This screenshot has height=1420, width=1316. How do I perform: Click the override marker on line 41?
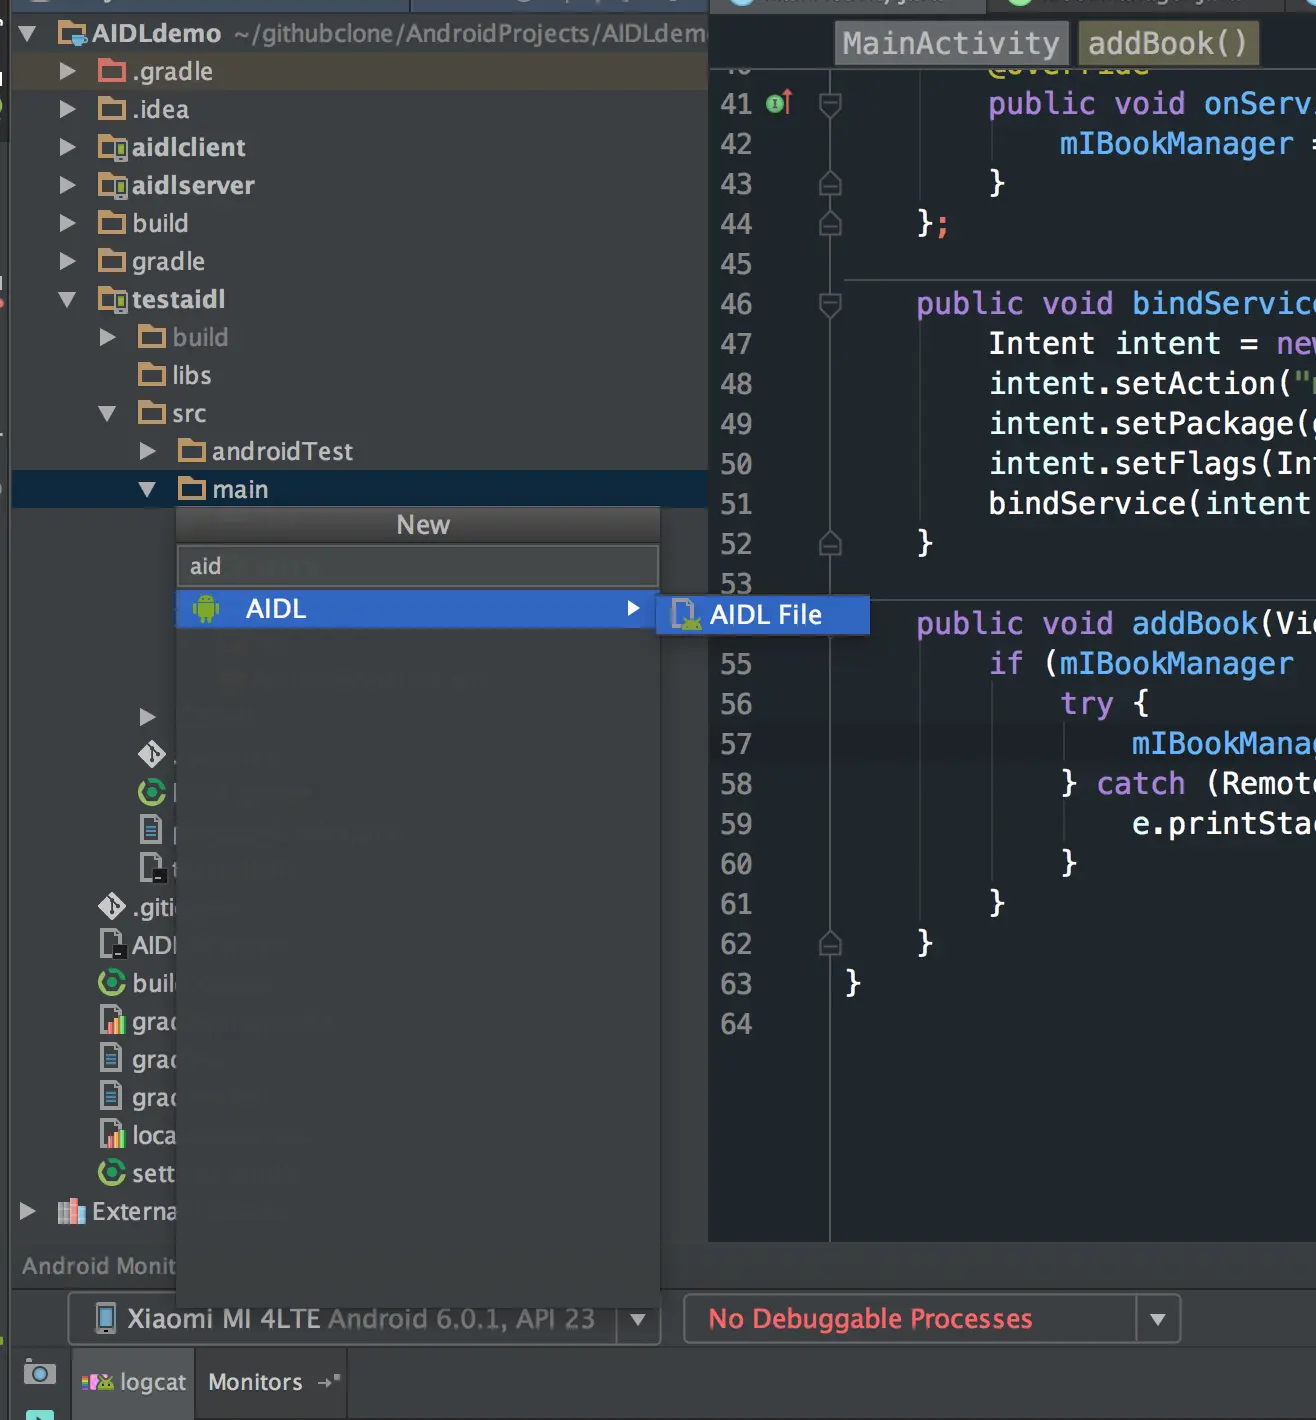coord(779,102)
